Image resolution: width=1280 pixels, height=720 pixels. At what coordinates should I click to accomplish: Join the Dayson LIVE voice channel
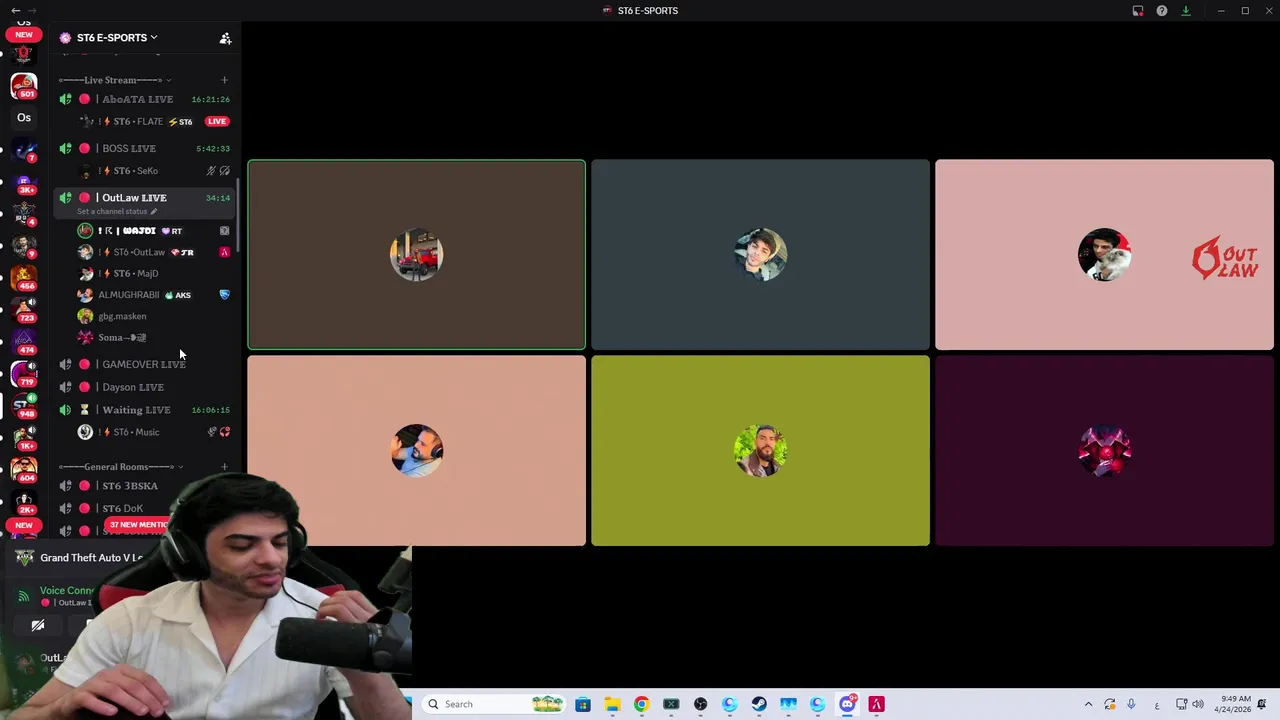[145, 387]
